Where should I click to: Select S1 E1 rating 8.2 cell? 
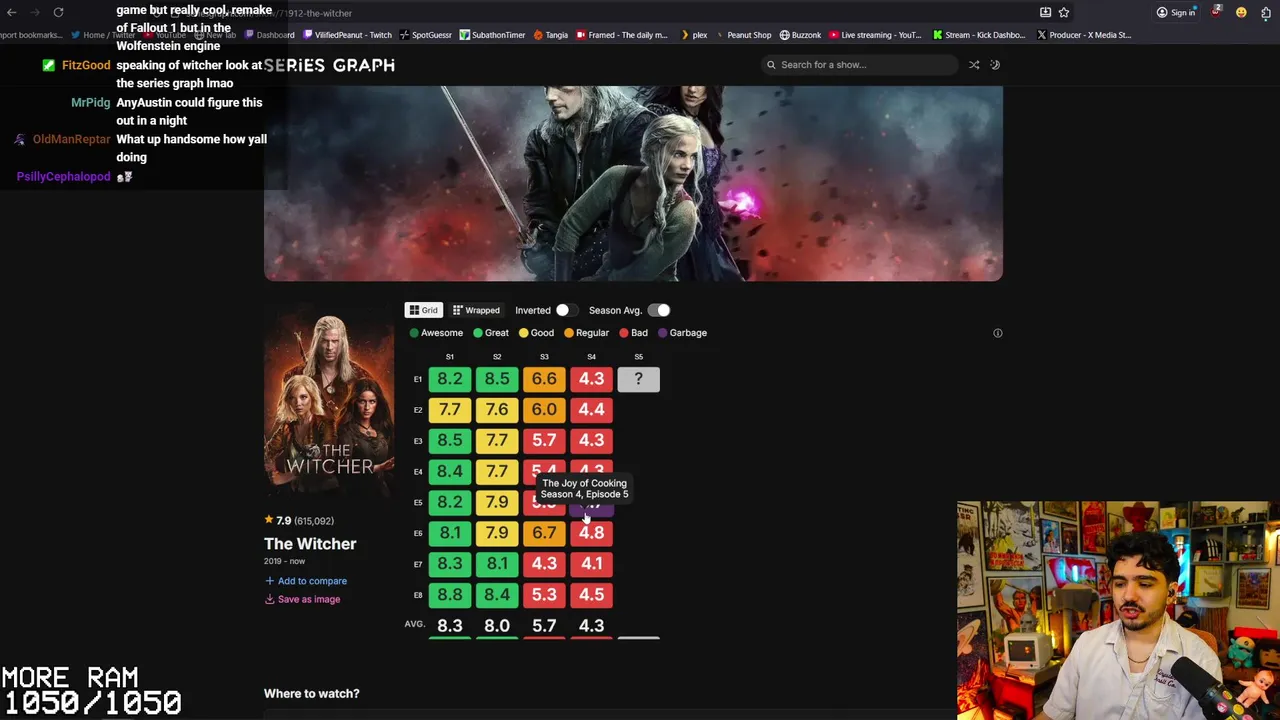(450, 379)
